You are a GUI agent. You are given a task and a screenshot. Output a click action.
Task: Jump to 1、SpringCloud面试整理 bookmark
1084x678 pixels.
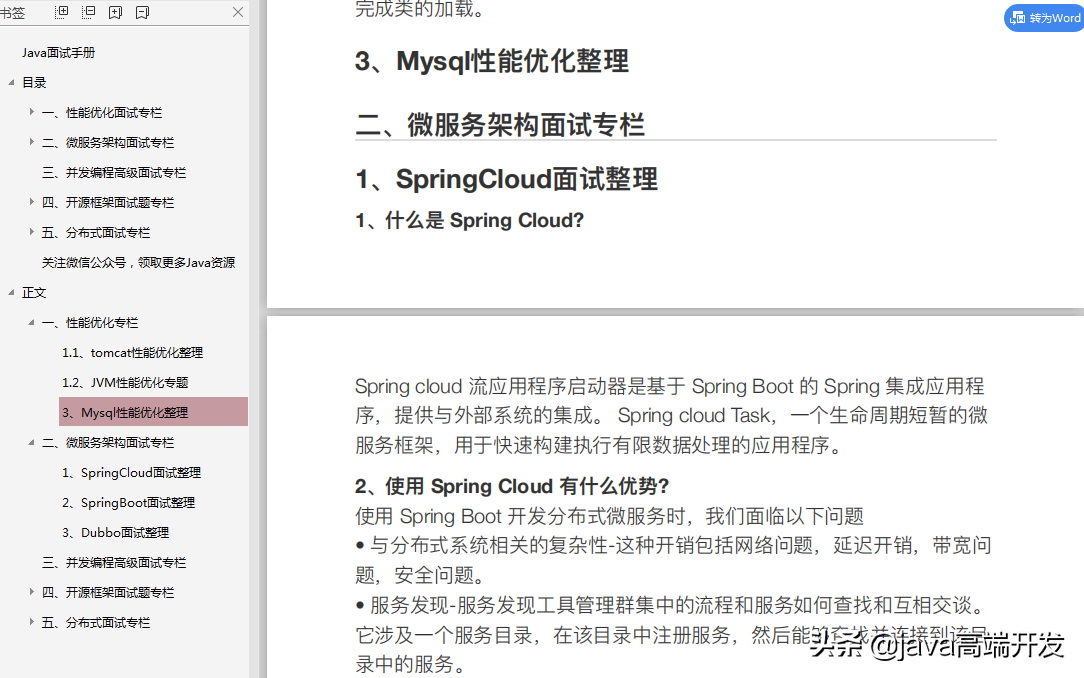tap(131, 473)
